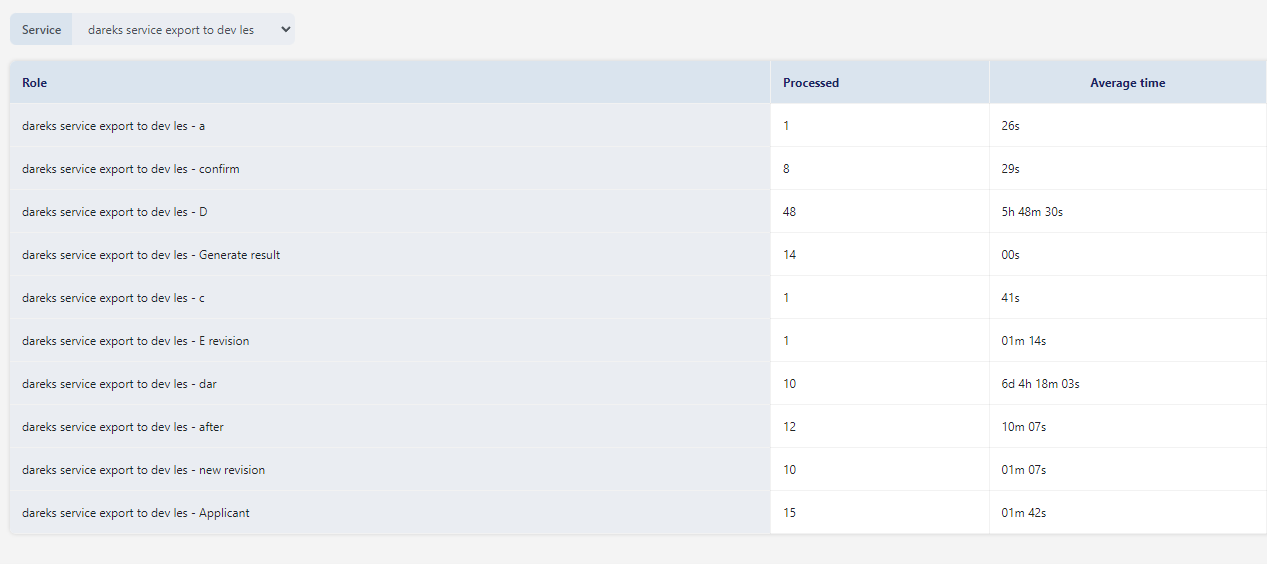Select the '- after' role row
1267x564 pixels.
(x=638, y=427)
